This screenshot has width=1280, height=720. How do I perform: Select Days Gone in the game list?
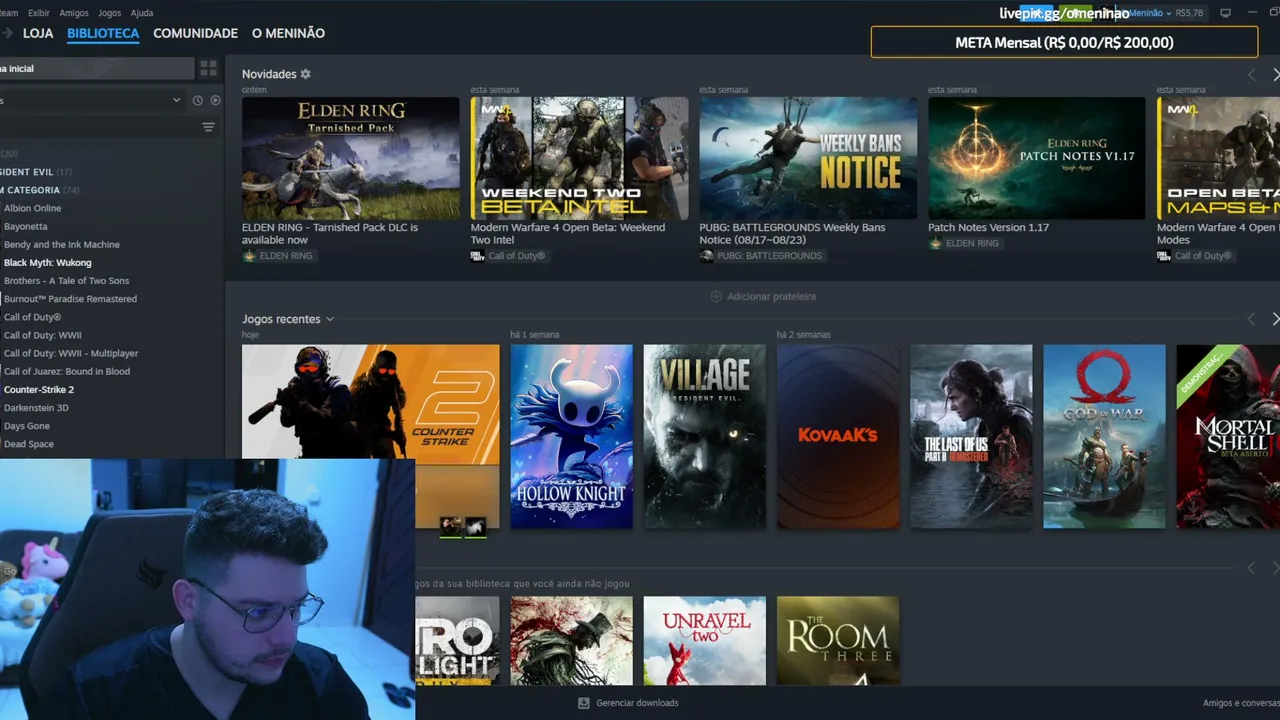27,426
